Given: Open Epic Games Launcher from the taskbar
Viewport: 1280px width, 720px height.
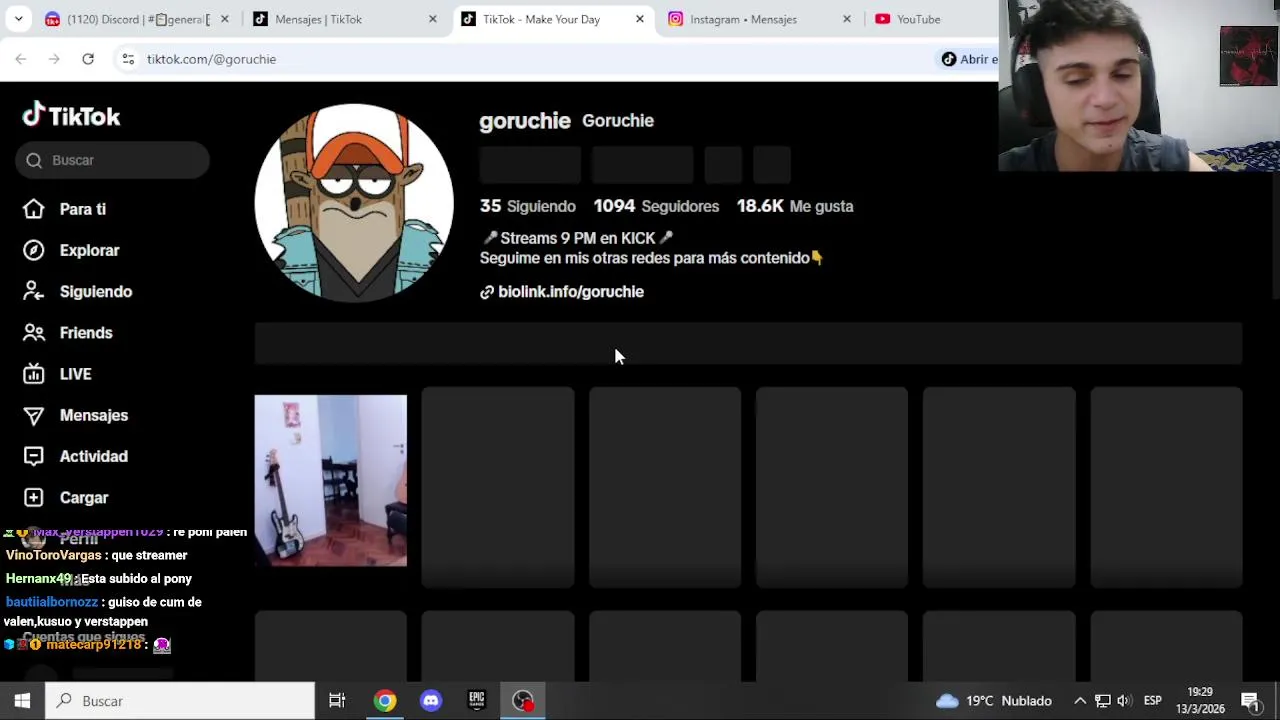Looking at the screenshot, I should pos(477,701).
